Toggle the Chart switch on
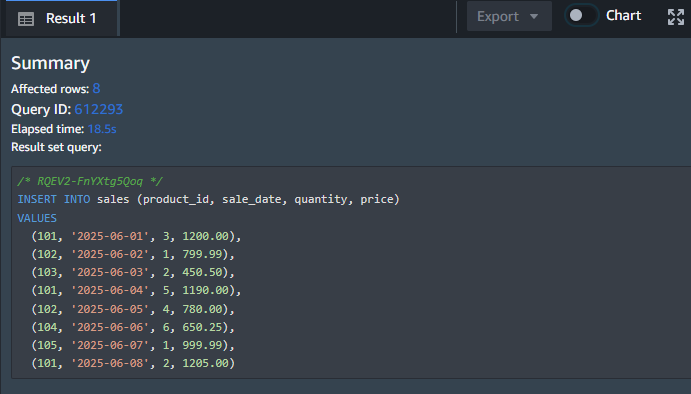Screen dimensions: 691x394 point(581,15)
